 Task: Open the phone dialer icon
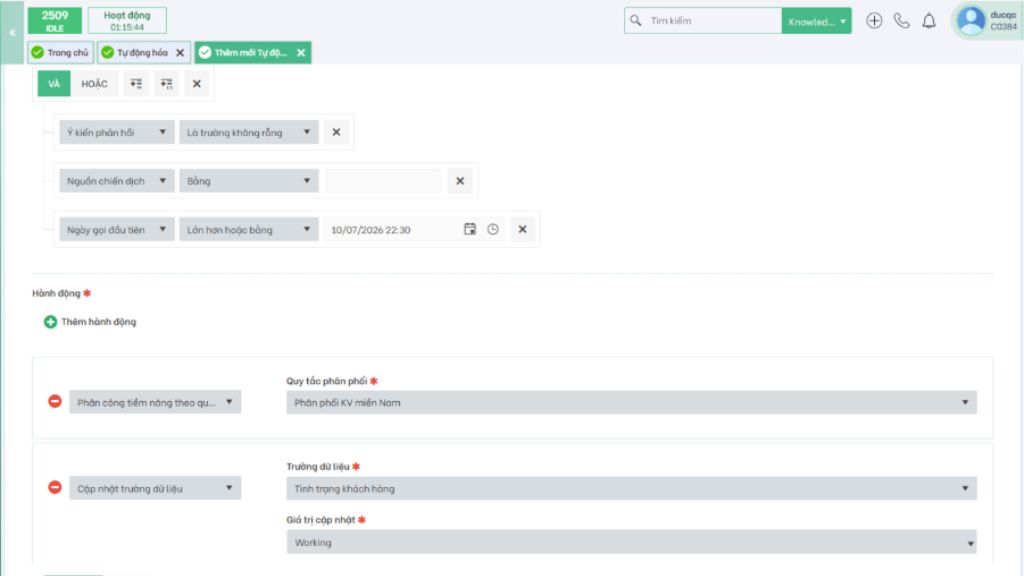tap(901, 21)
